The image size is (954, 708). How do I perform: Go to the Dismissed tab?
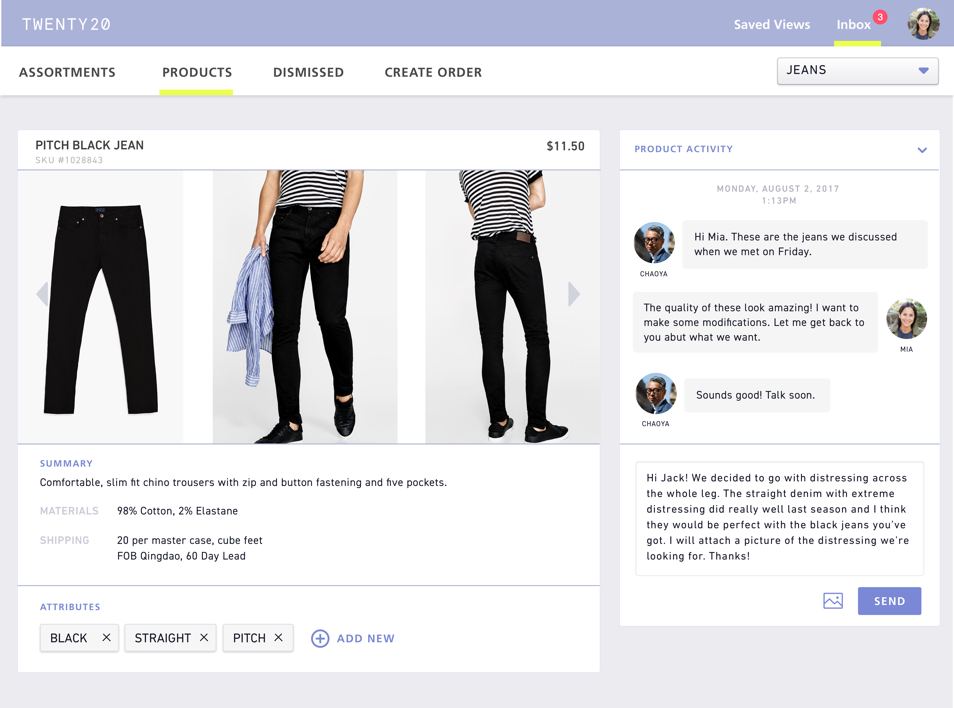pyautogui.click(x=308, y=72)
